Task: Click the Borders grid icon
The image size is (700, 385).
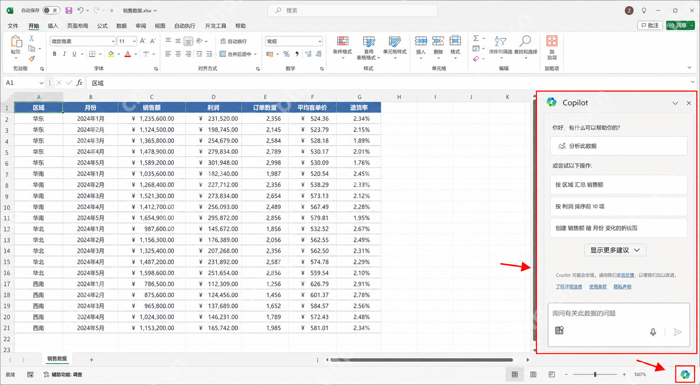Action: (x=92, y=54)
